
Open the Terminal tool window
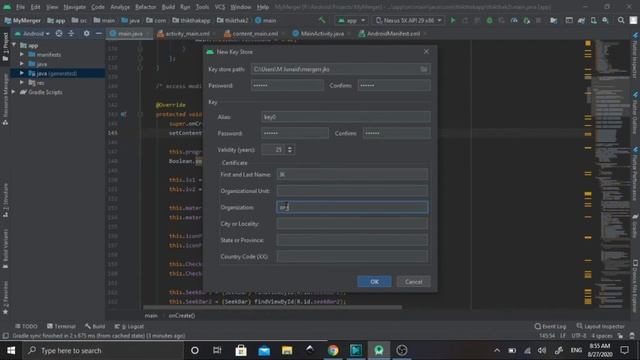point(61,326)
